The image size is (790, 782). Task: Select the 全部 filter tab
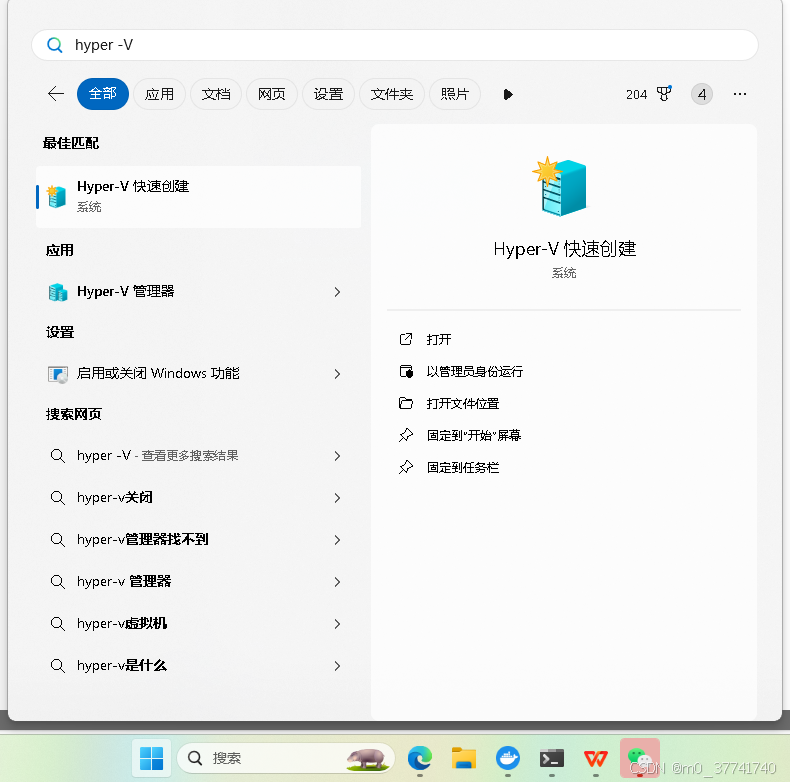click(x=103, y=94)
